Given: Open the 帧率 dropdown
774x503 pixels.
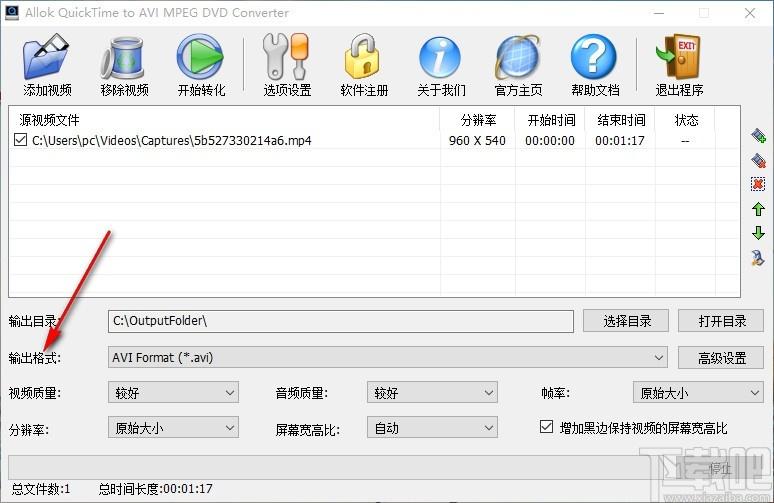Looking at the screenshot, I should (698, 392).
